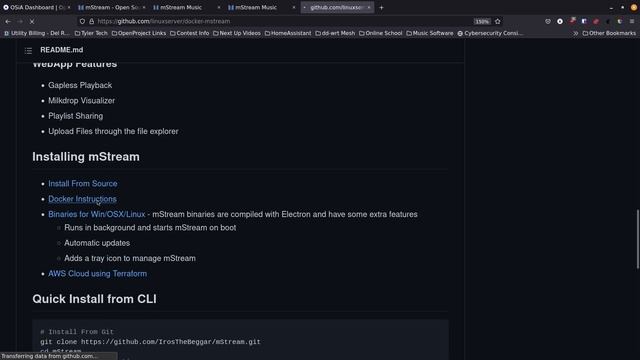This screenshot has width=640, height=360.
Task: Click the git clone command line text
Action: (150, 342)
